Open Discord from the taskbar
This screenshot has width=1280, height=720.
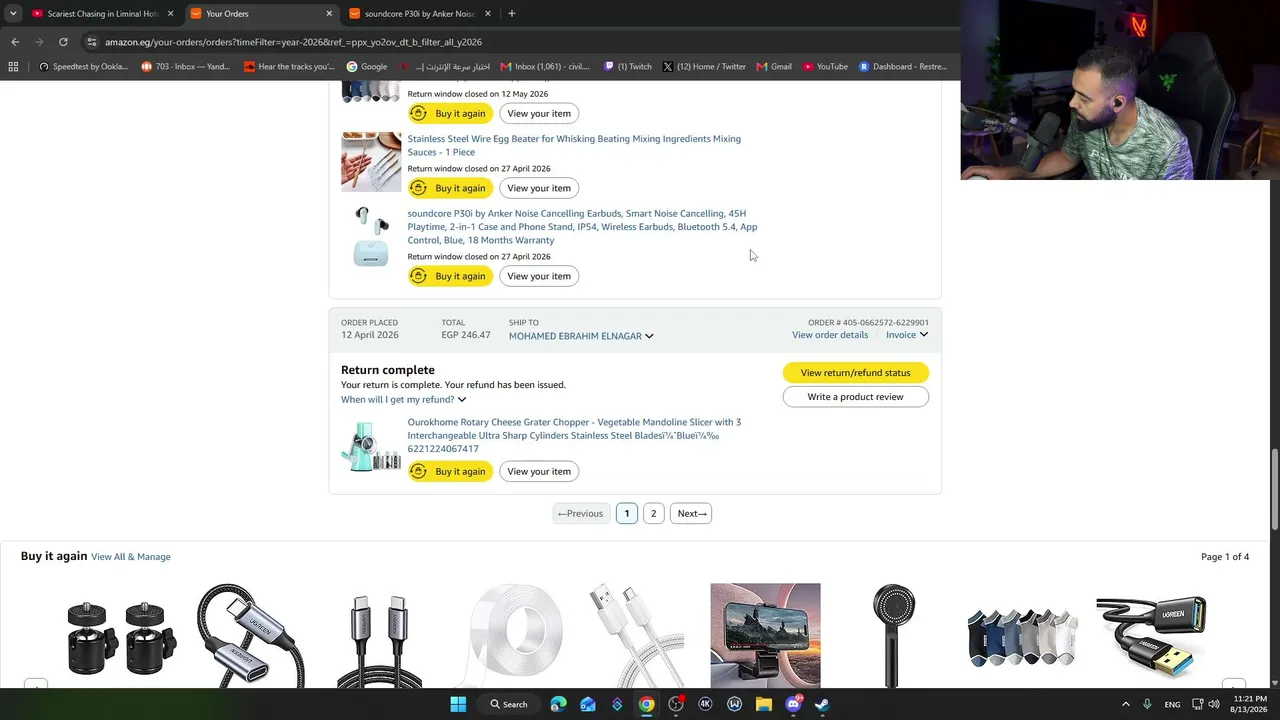[x=793, y=704]
